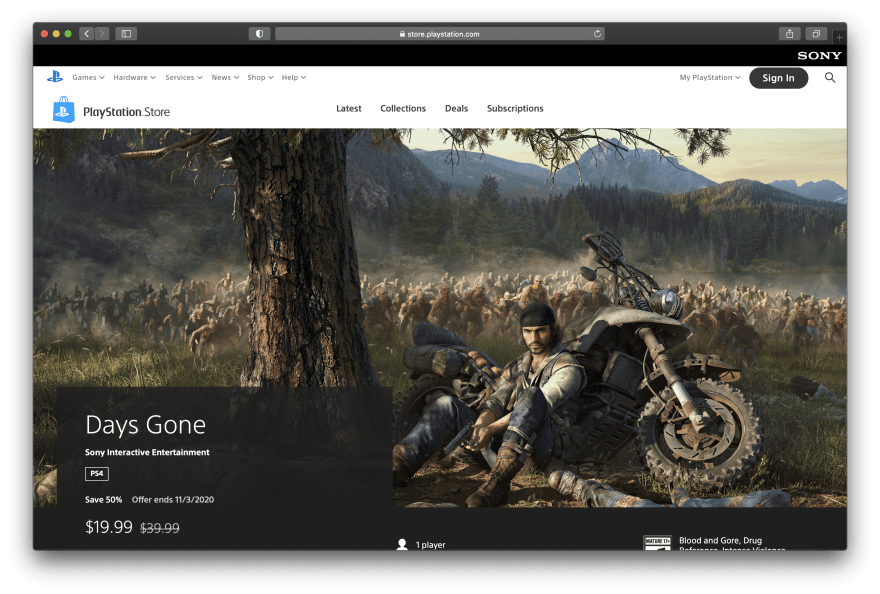This screenshot has width=880, height=594.
Task: Open Safari's share menu icon
Action: click(789, 34)
